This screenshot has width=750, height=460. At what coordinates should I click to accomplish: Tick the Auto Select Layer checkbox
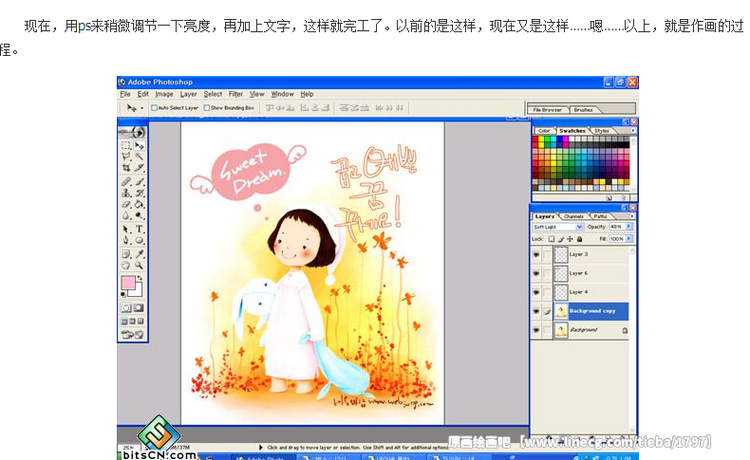tap(154, 108)
